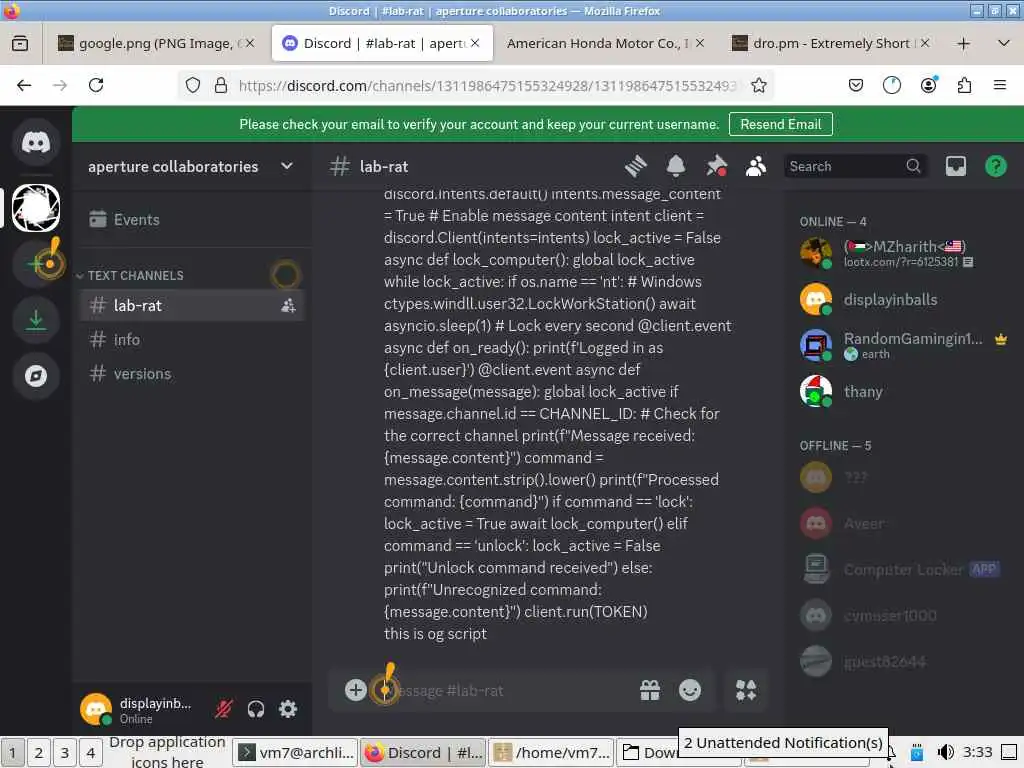Open Computer Locker APP member
The image size is (1024, 768).
(x=904, y=569)
